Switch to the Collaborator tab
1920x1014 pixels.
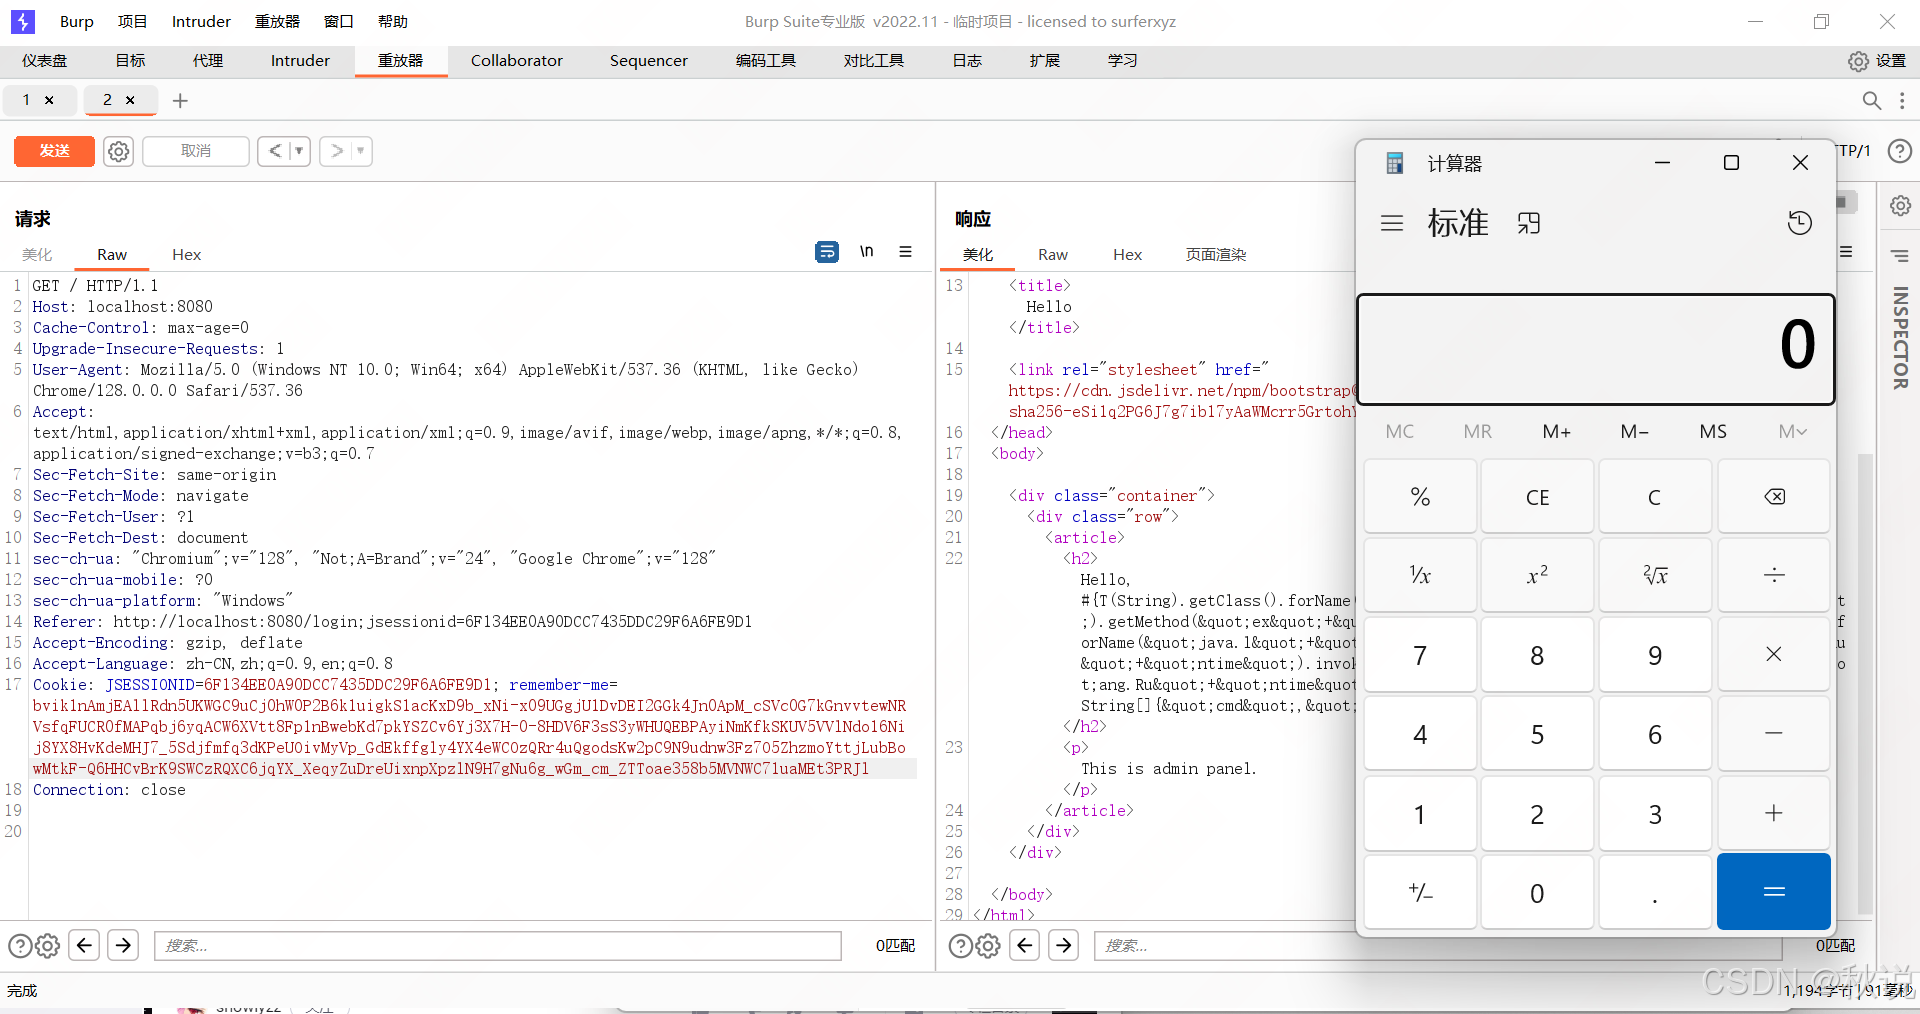(x=517, y=61)
